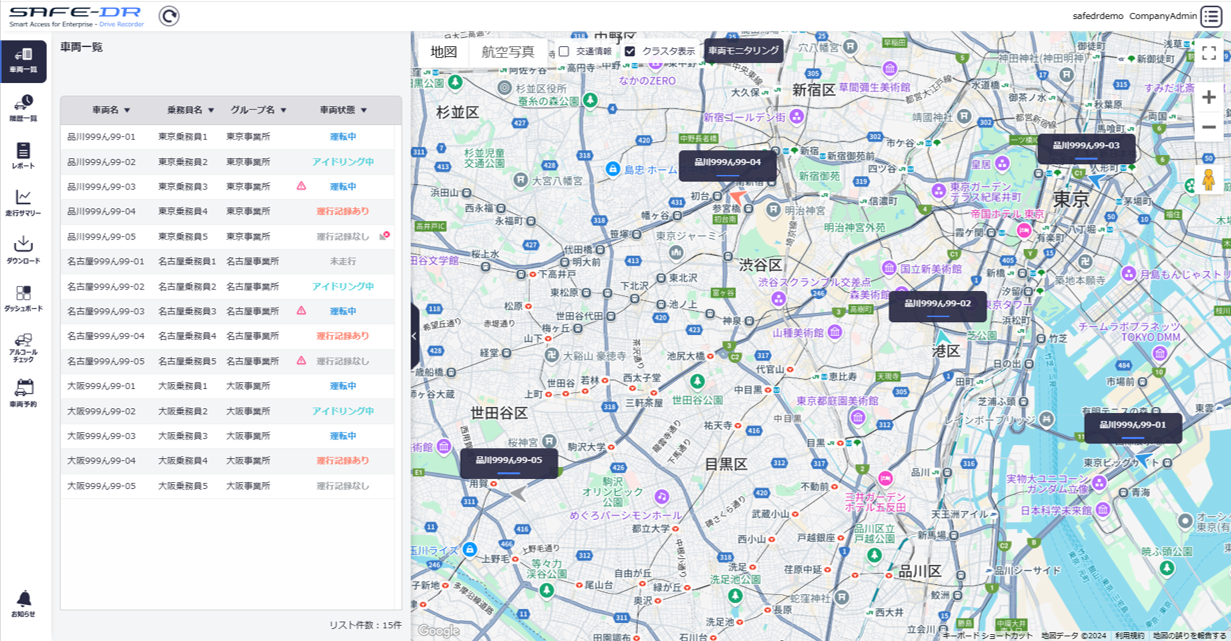The width and height of the screenshot is (1231, 641).
Task: Click the Google logo on the map
Action: point(438,631)
